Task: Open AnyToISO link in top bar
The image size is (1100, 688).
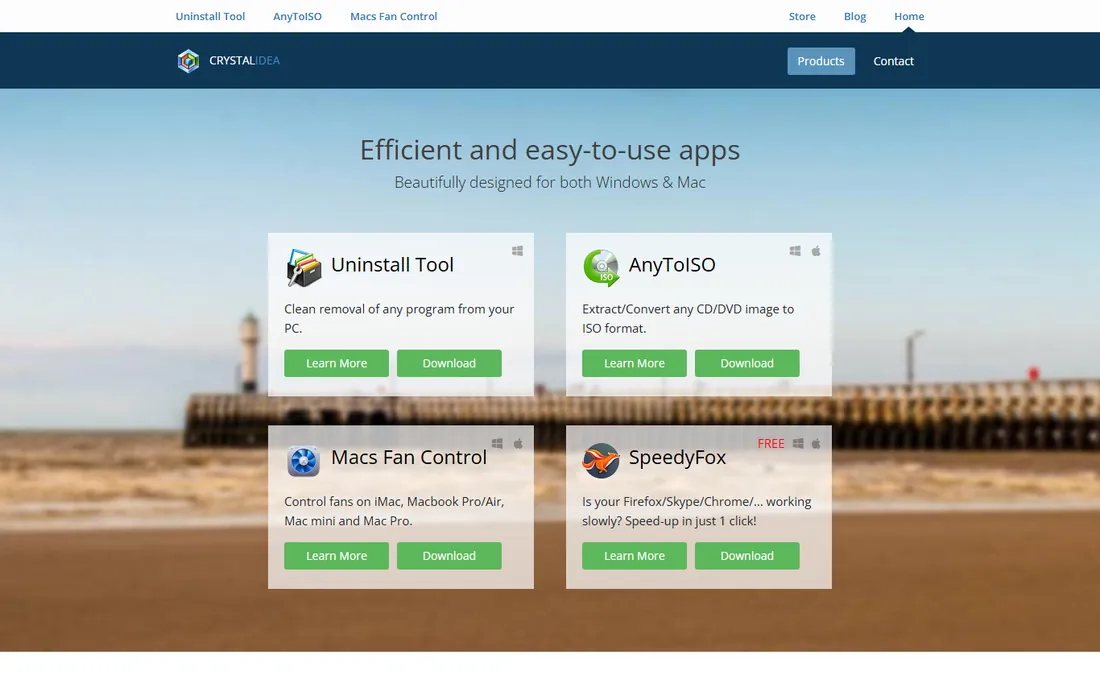Action: click(x=297, y=16)
